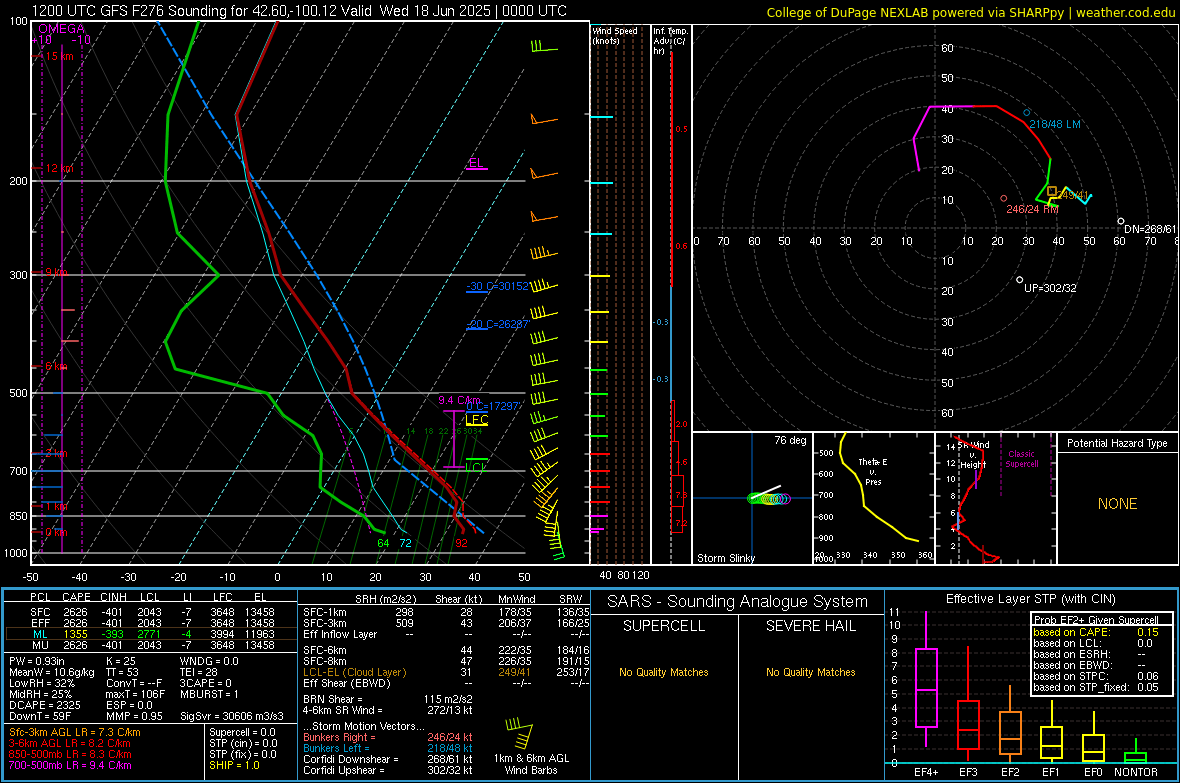Click the "based on CAPE:" probability line
The image size is (1180, 783).
pyautogui.click(x=1096, y=632)
